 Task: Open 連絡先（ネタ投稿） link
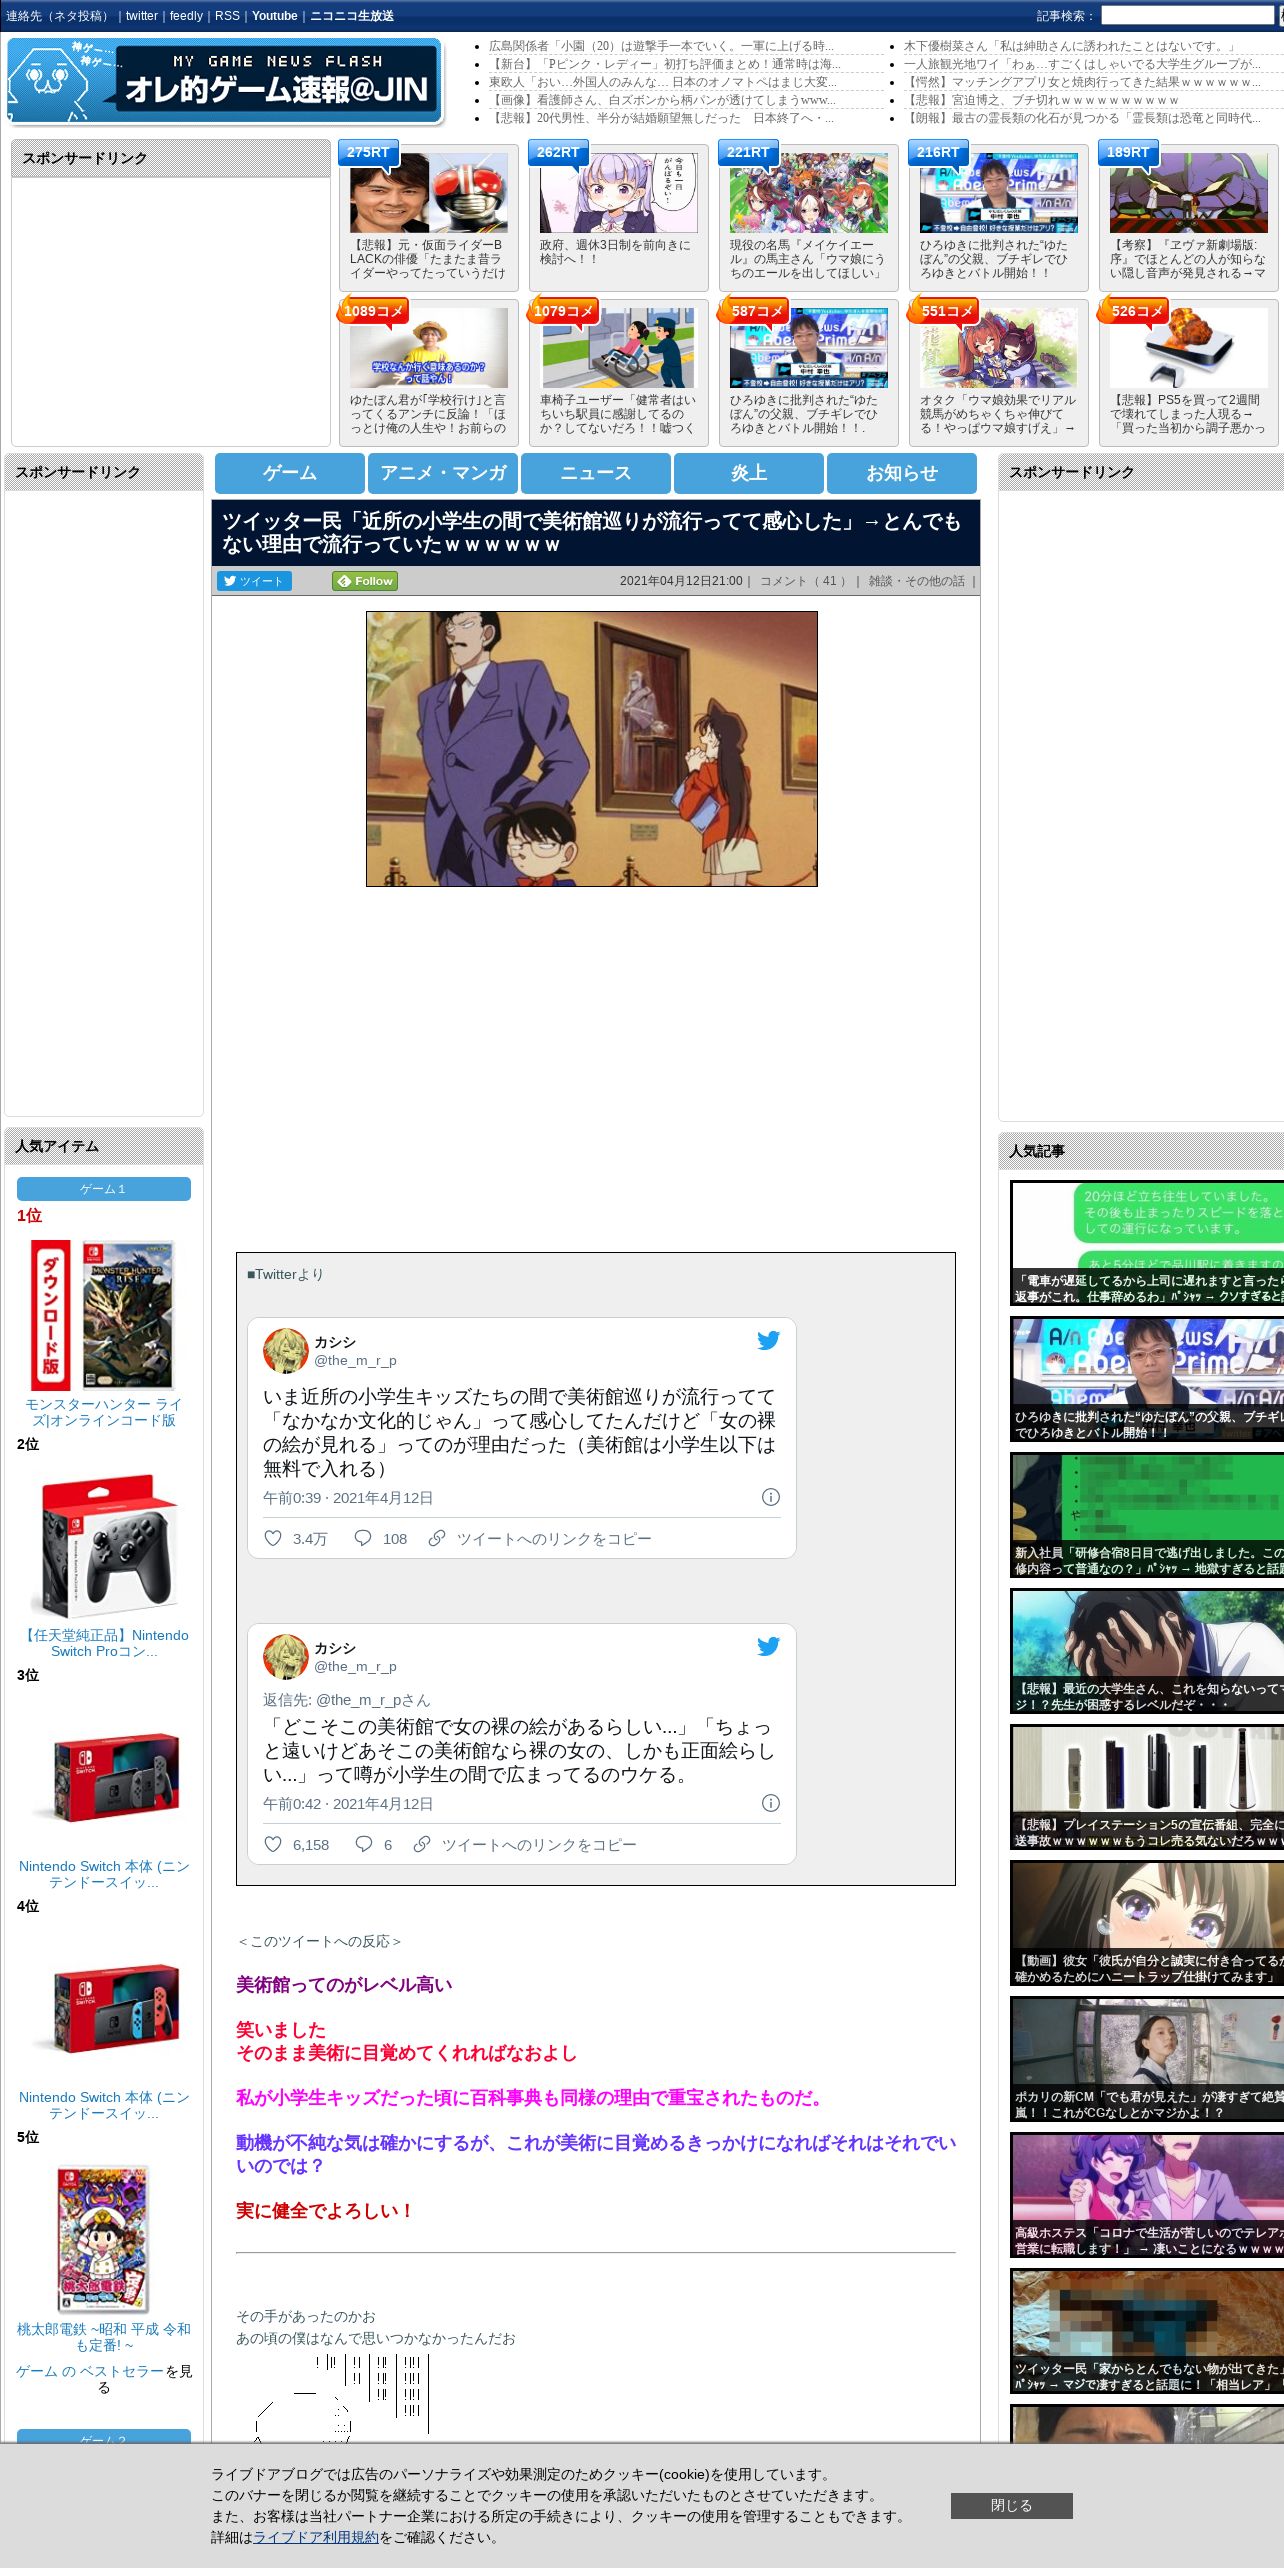coord(59,16)
